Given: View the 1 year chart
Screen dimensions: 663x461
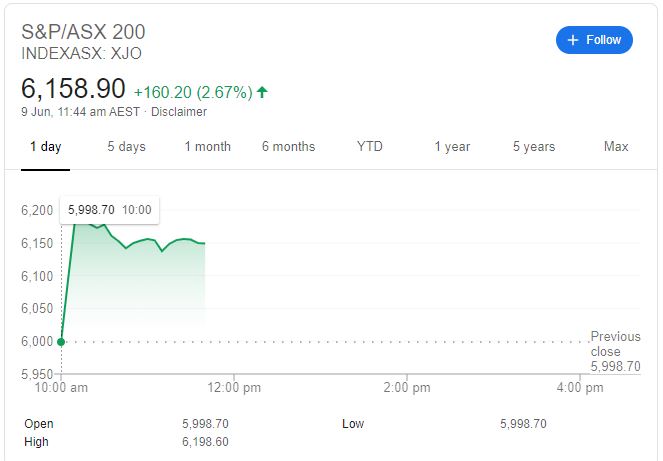Looking at the screenshot, I should pos(452,147).
